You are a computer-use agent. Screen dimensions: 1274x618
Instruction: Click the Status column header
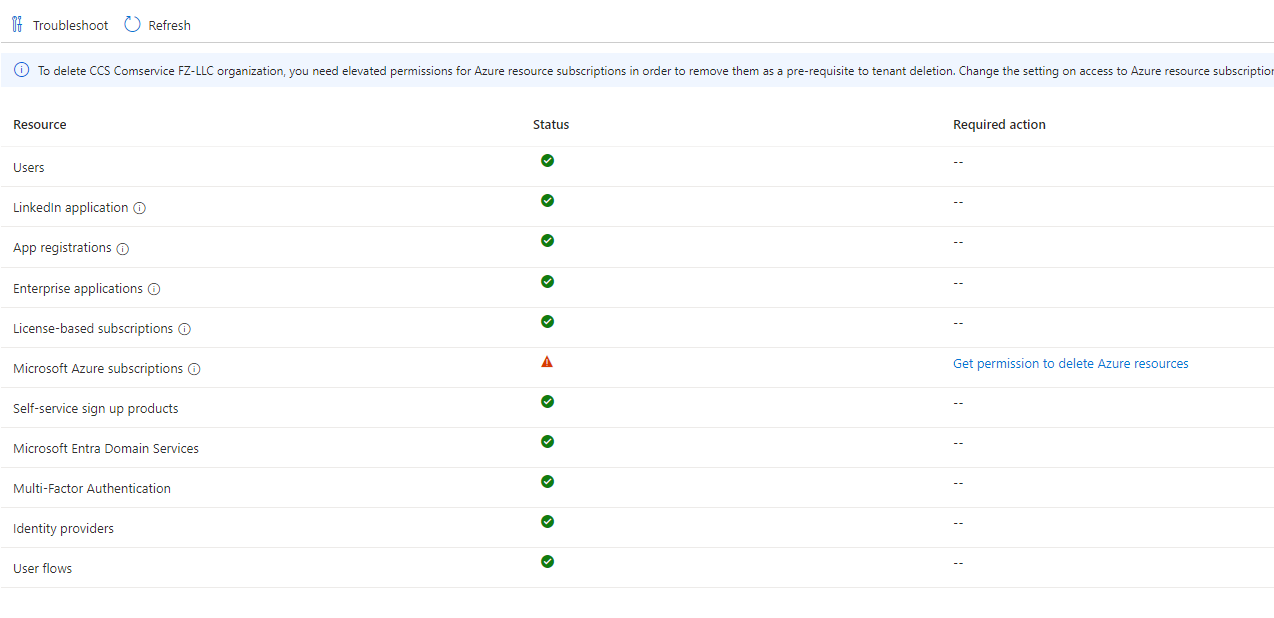551,124
